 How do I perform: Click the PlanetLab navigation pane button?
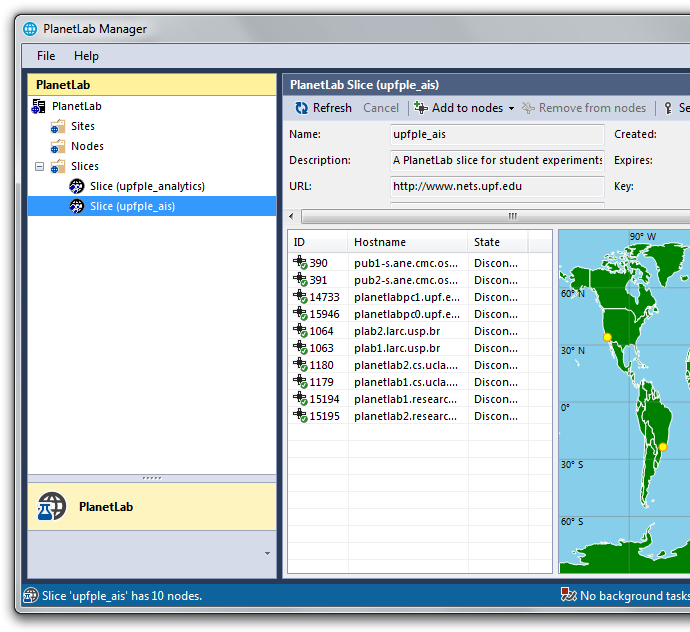[x=152, y=507]
